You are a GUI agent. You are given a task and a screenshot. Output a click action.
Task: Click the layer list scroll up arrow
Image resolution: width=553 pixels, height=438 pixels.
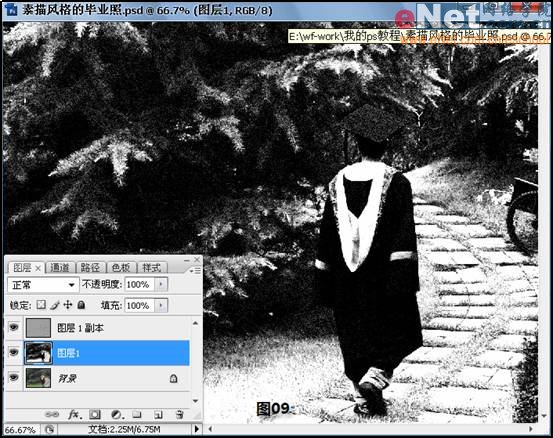click(x=195, y=323)
